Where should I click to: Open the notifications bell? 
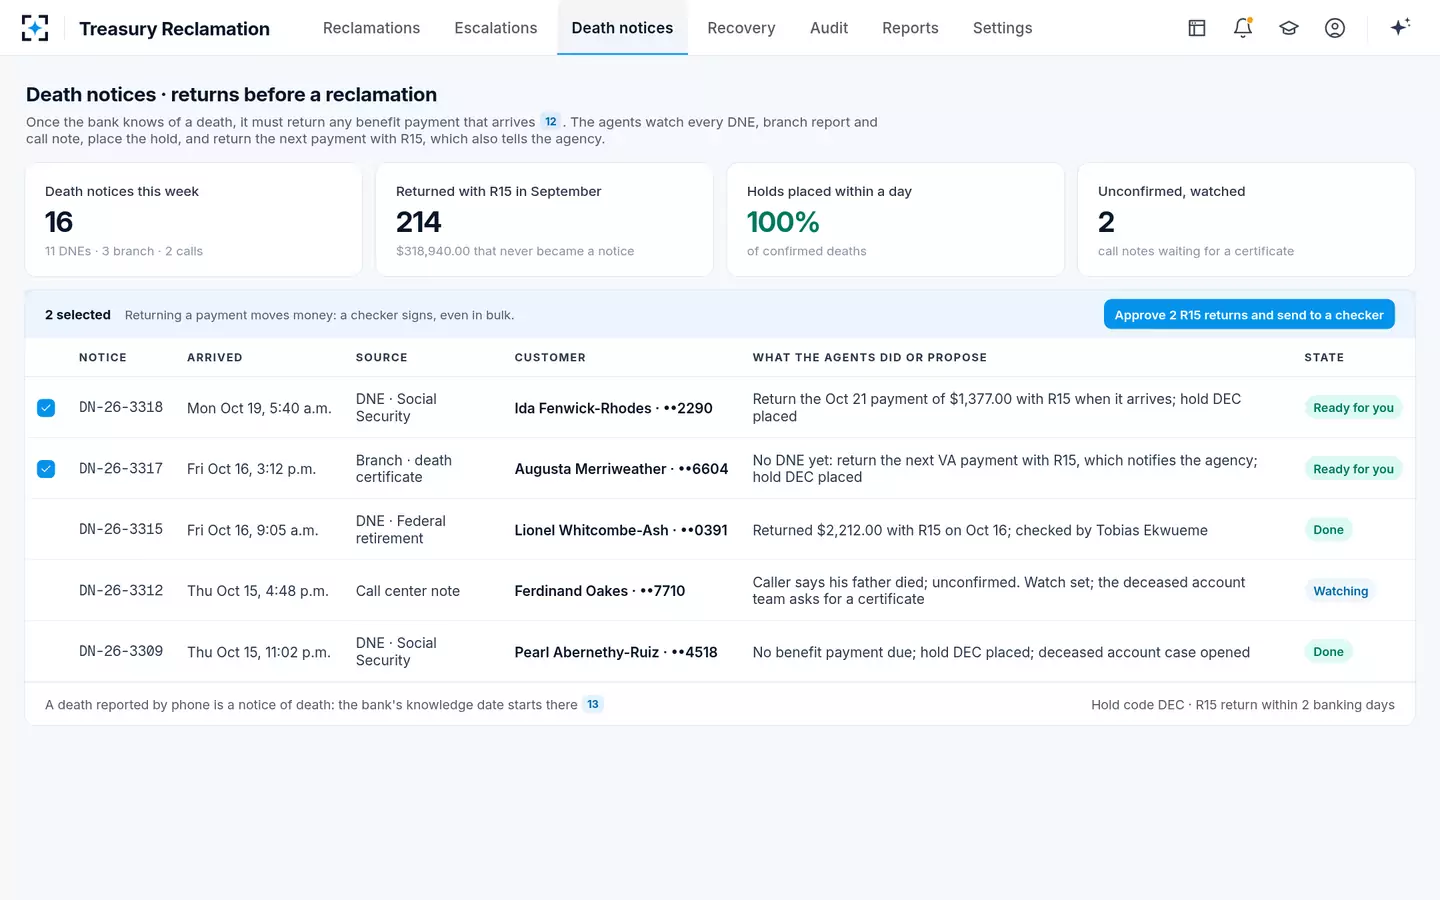pos(1243,28)
